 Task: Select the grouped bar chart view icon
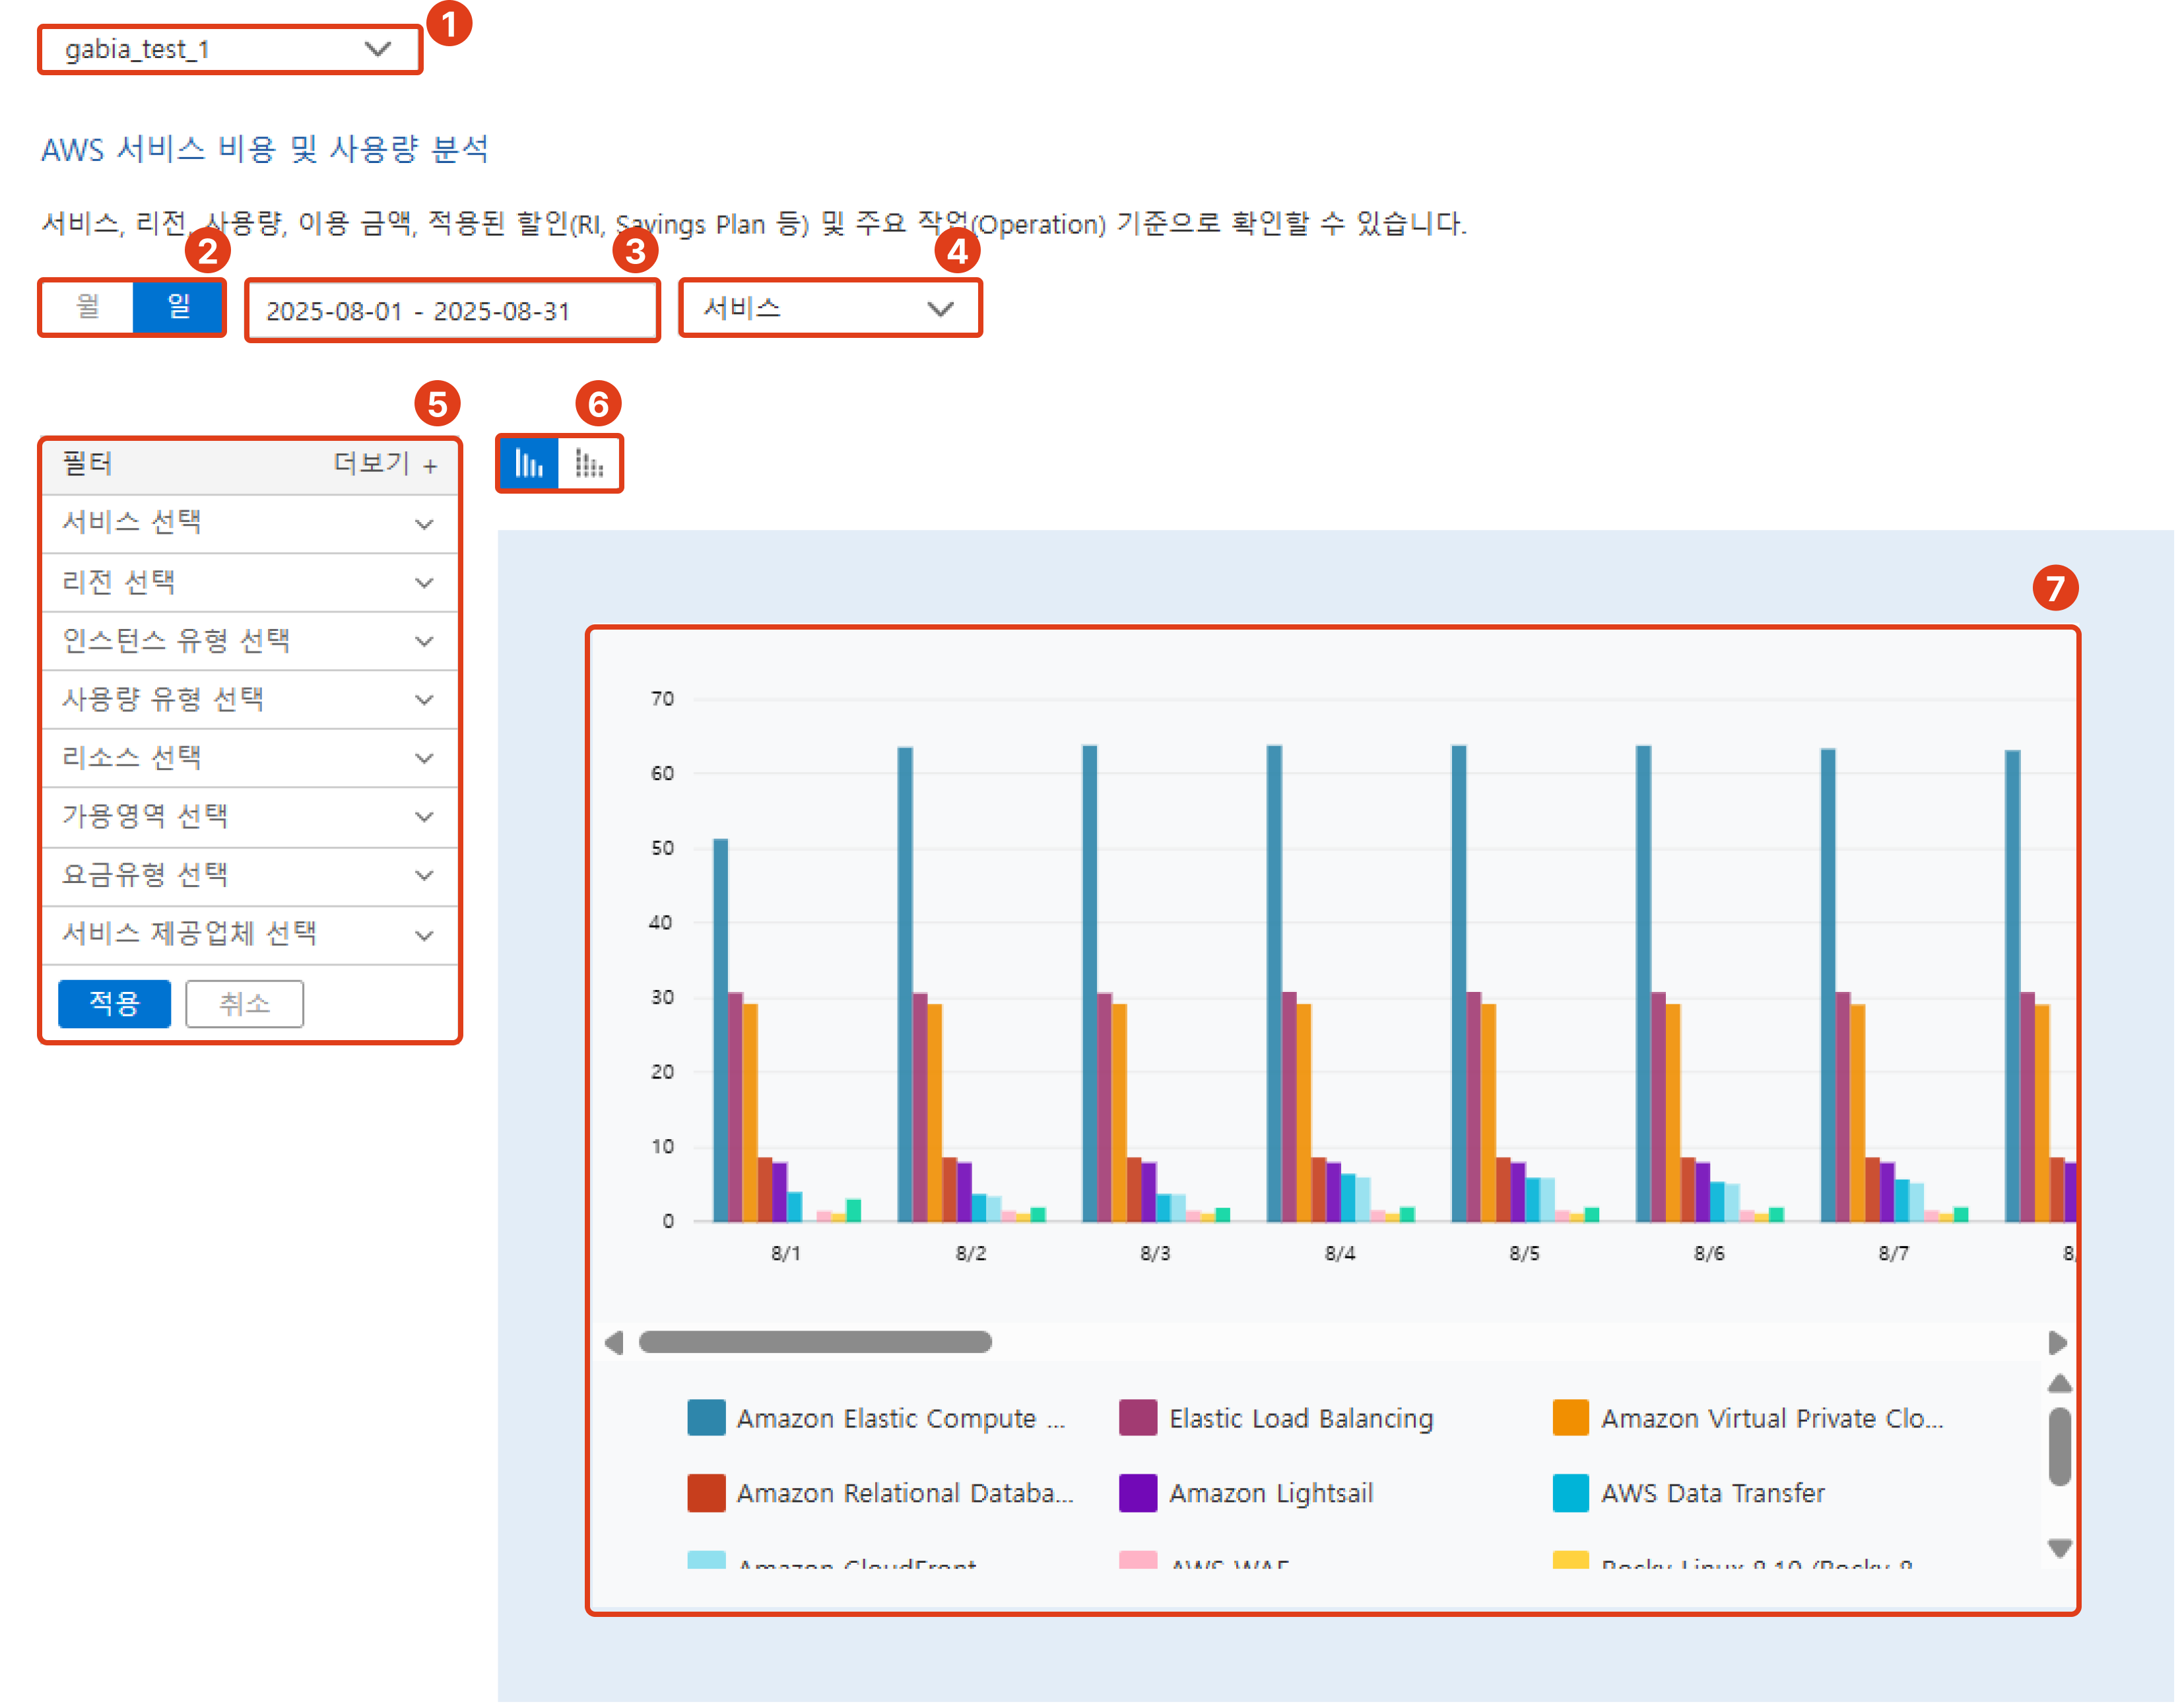coord(529,464)
